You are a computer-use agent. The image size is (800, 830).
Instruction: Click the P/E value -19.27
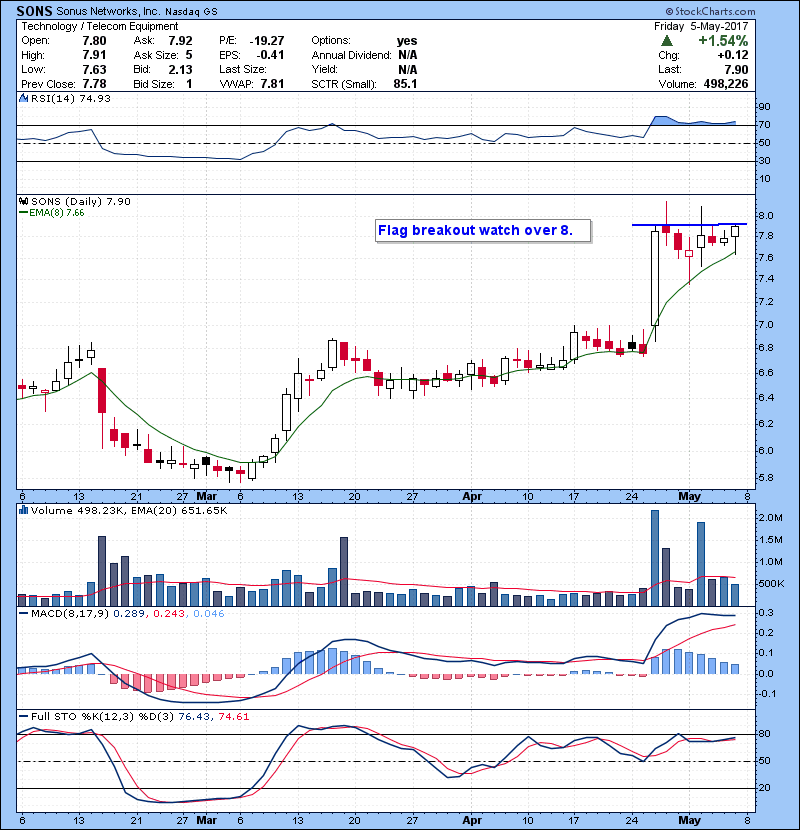267,41
